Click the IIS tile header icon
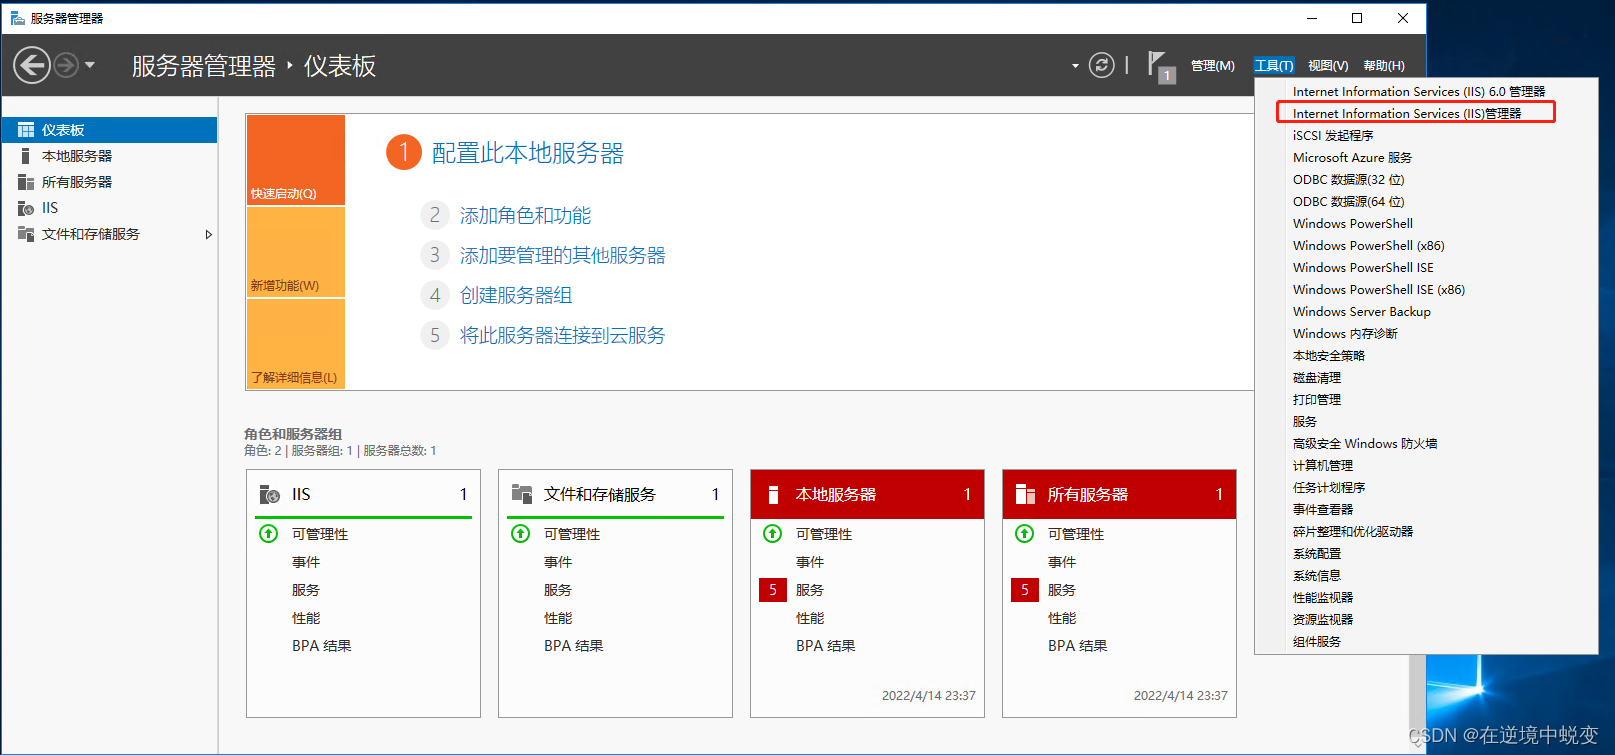This screenshot has width=1615, height=755. [270, 494]
